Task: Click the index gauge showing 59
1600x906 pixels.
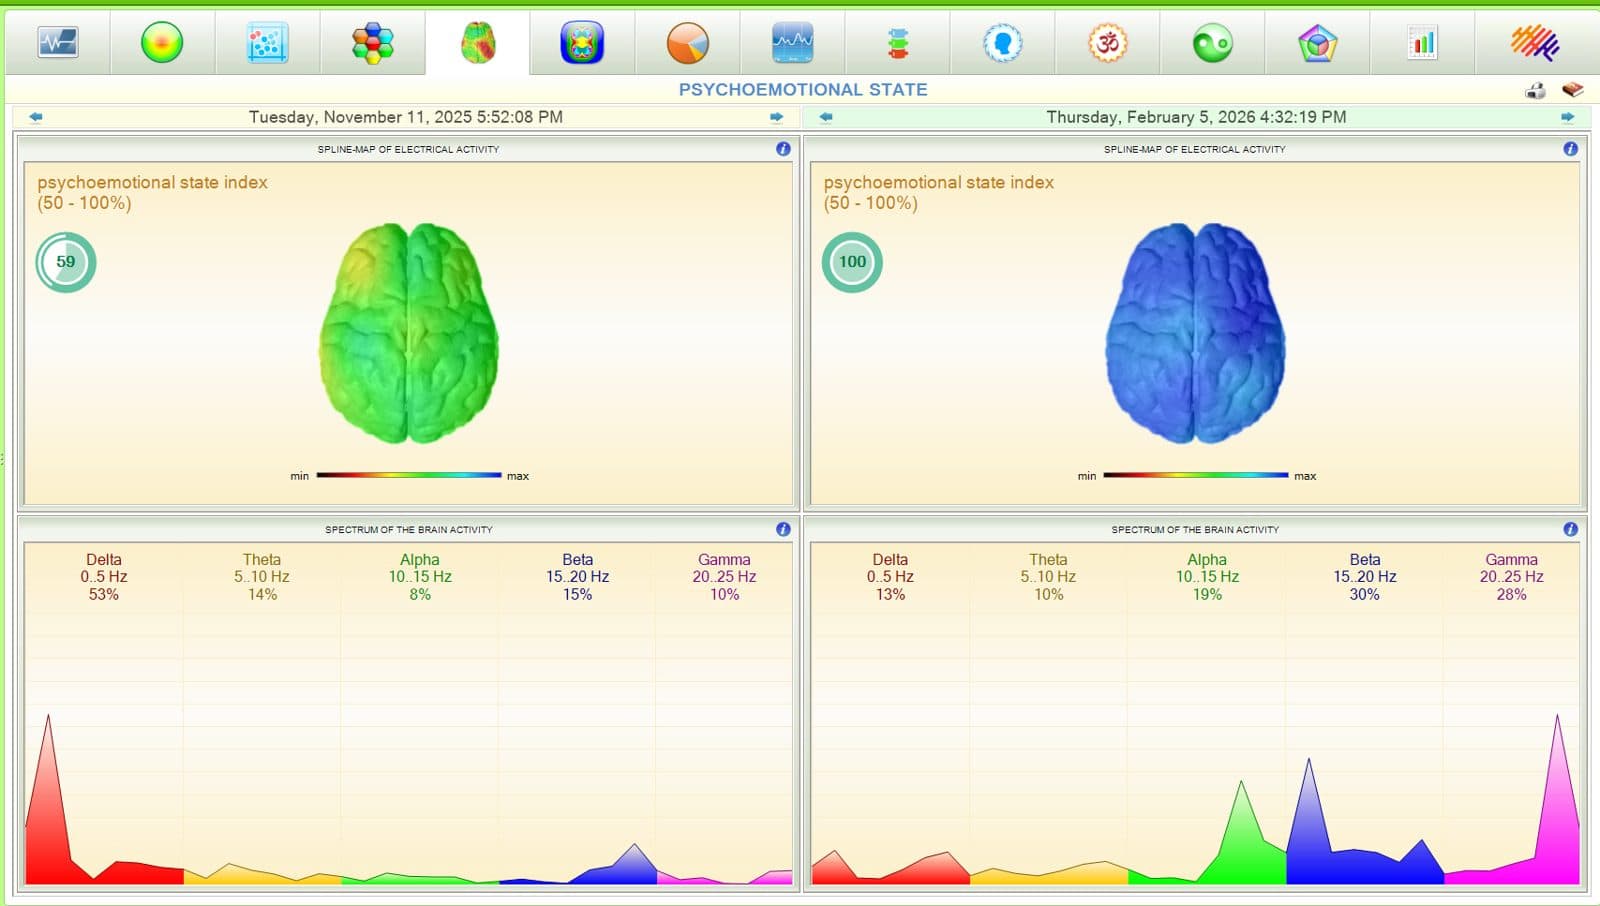Action: [66, 262]
